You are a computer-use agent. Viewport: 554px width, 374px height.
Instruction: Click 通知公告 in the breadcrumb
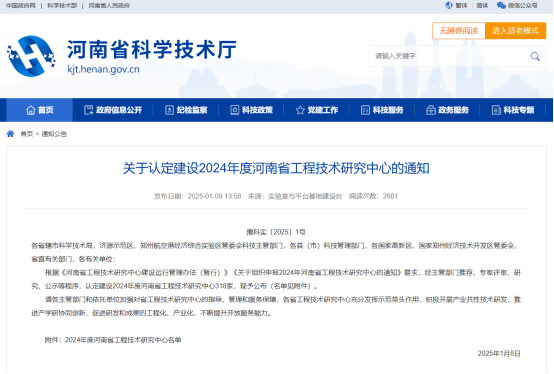54,134
